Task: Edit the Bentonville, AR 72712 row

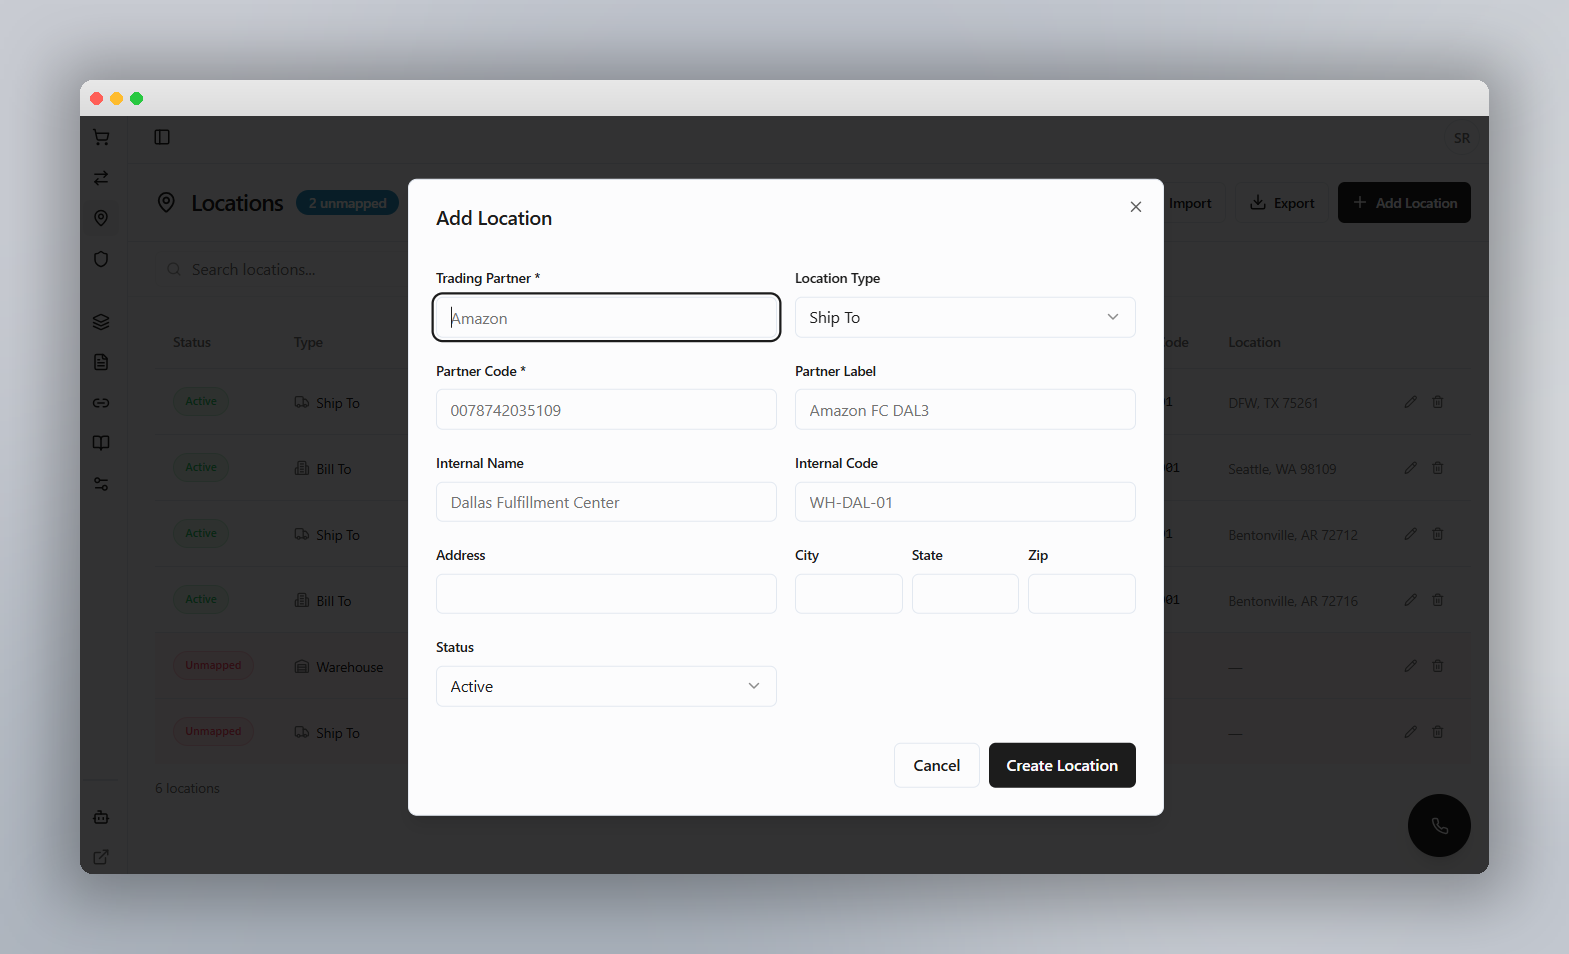Action: pyautogui.click(x=1410, y=534)
